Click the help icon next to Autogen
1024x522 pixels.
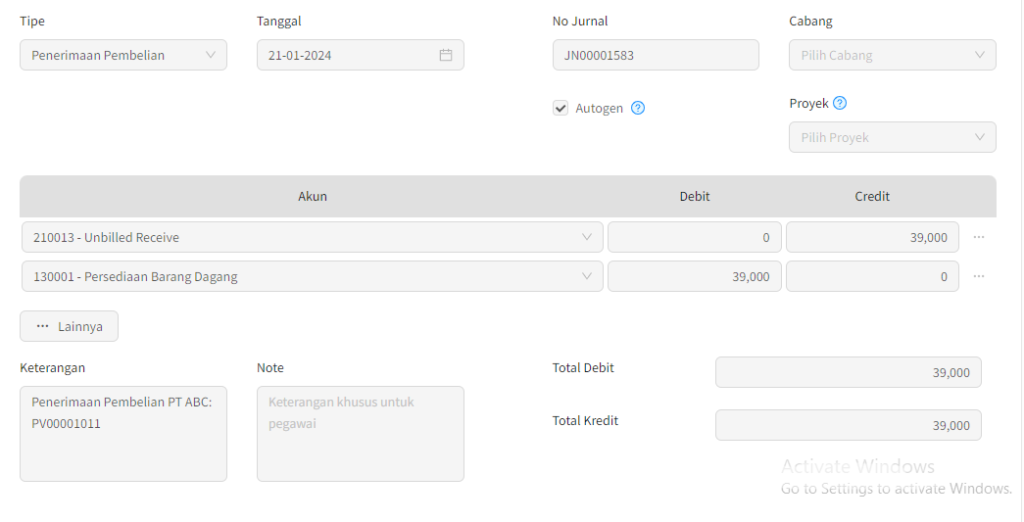pyautogui.click(x=638, y=108)
